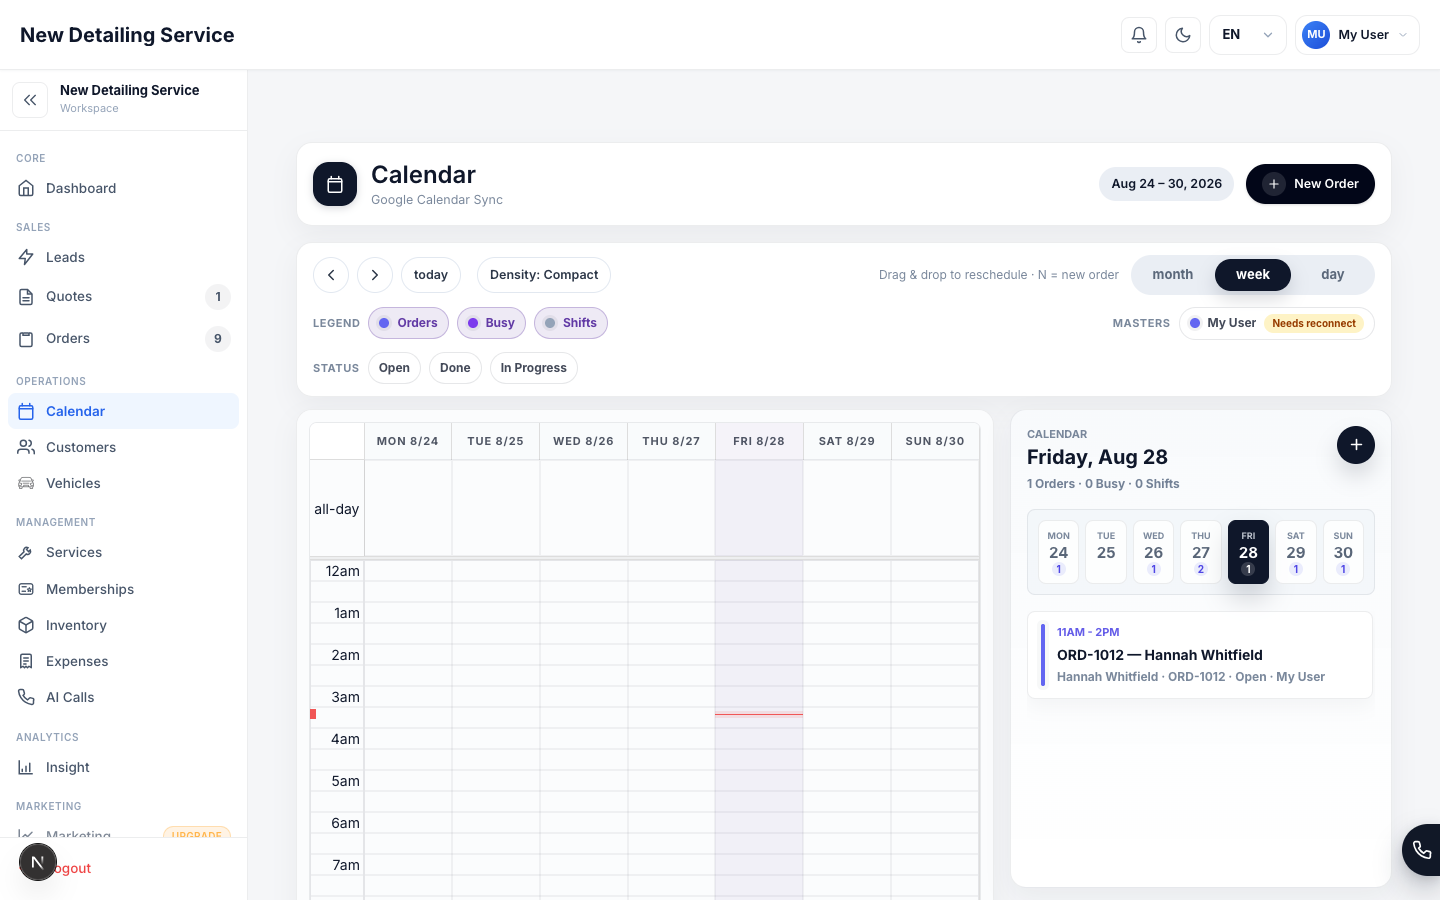1440x900 pixels.
Task: Click the New Order button
Action: [x=1310, y=184]
